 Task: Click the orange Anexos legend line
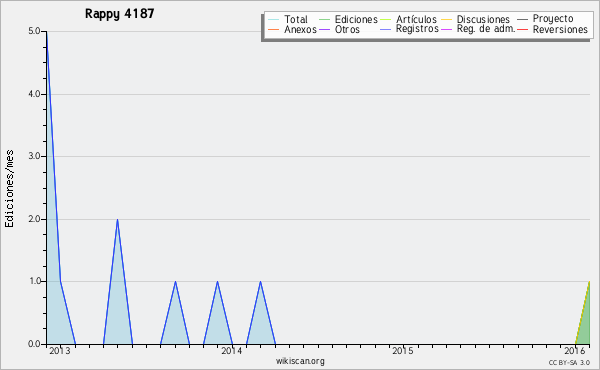click(x=274, y=29)
